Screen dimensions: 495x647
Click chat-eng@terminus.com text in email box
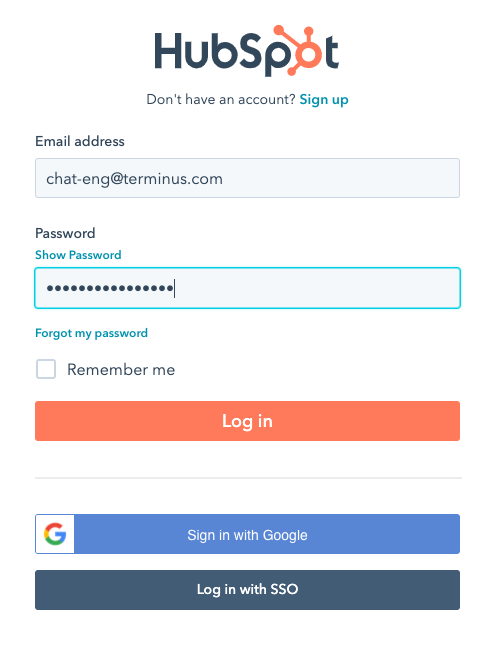coord(134,179)
